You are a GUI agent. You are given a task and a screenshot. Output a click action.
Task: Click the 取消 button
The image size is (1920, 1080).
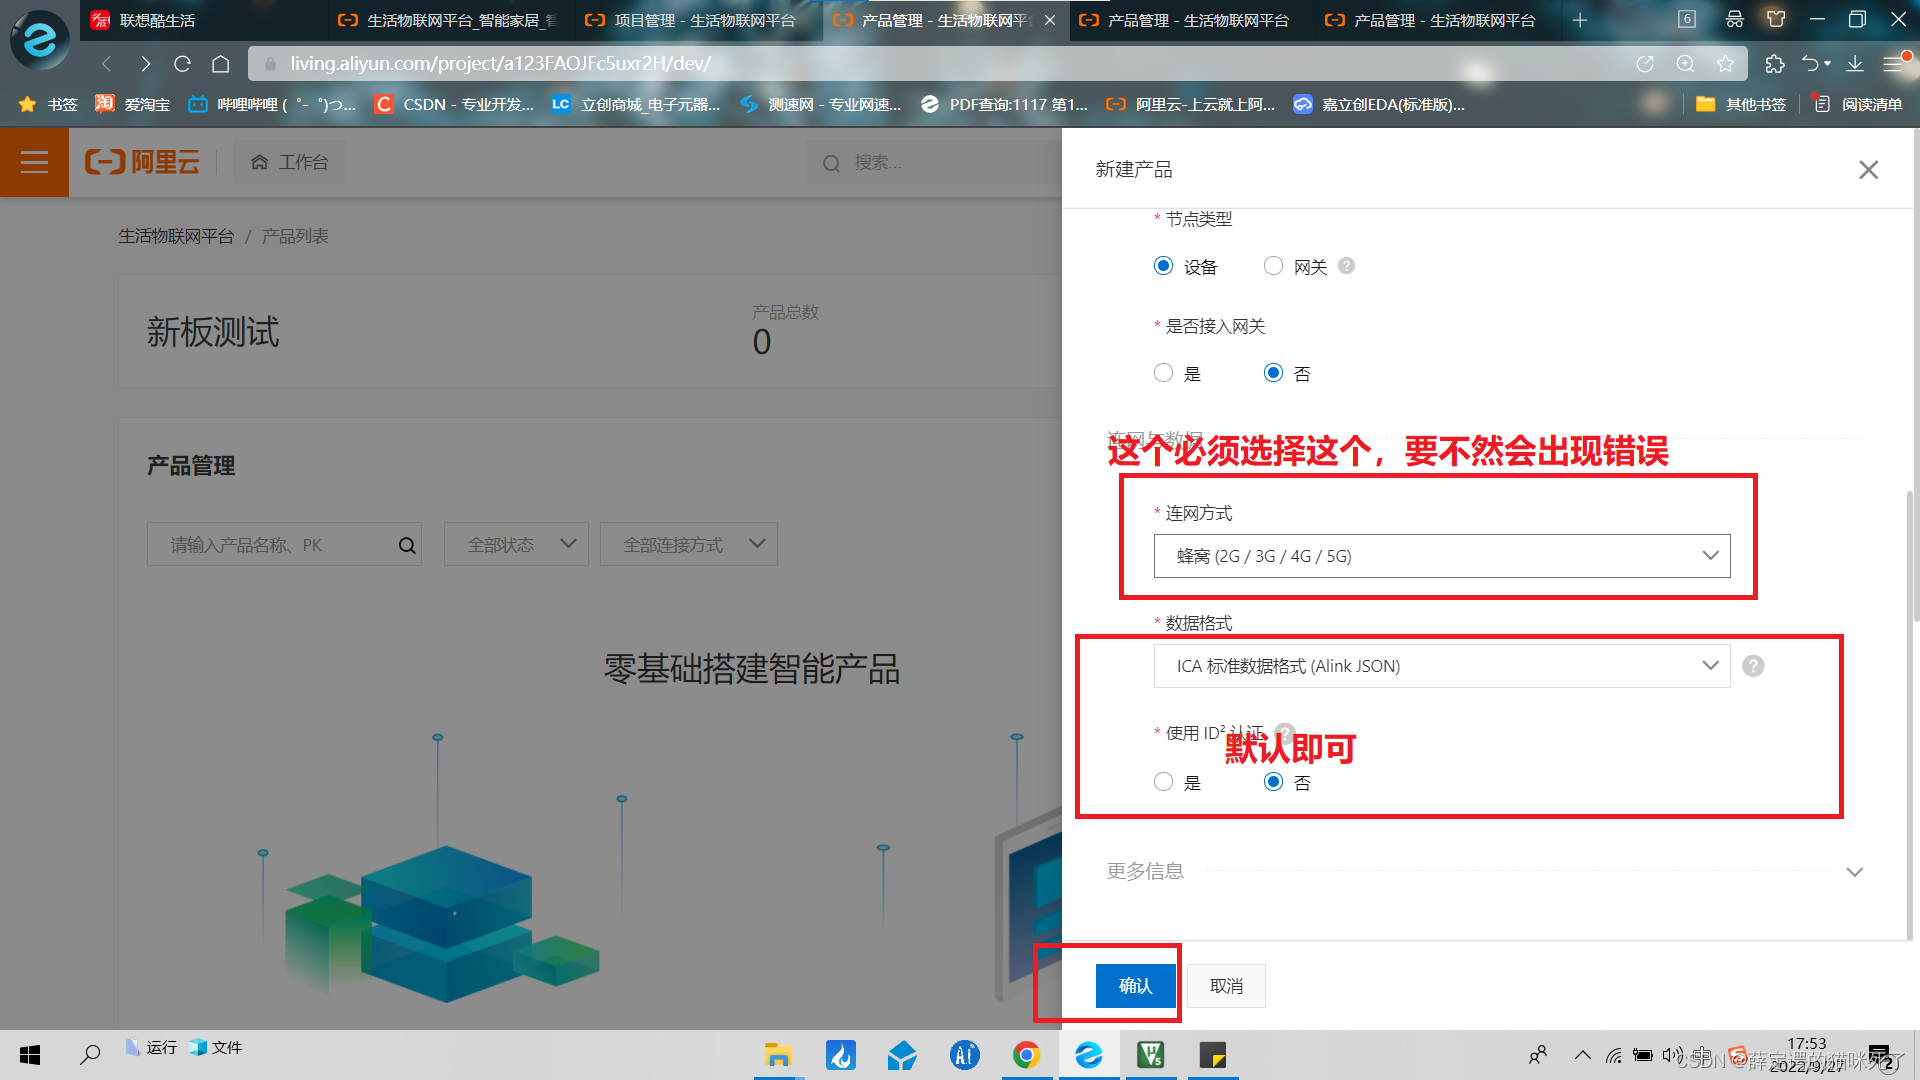(x=1226, y=986)
